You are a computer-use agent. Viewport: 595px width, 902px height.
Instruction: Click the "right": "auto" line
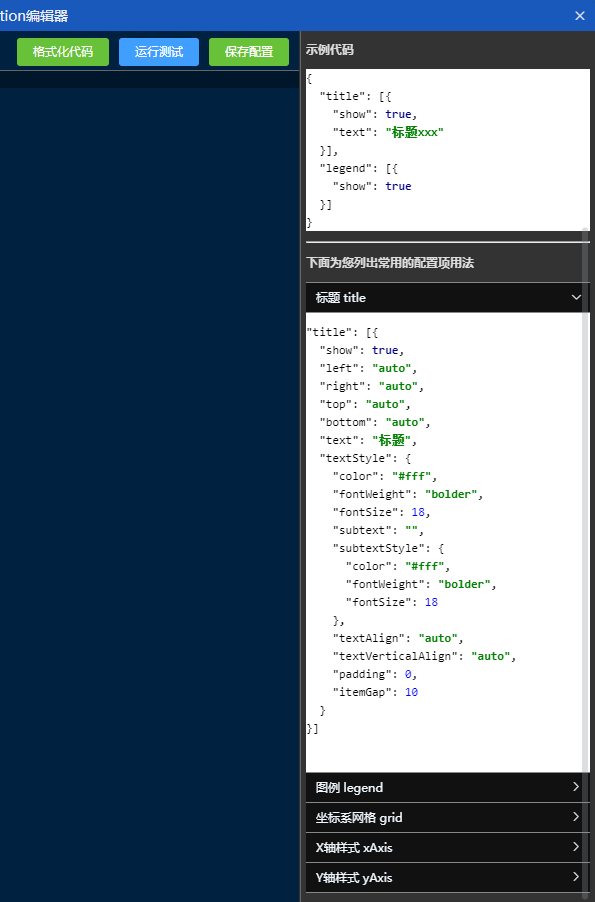pyautogui.click(x=372, y=386)
